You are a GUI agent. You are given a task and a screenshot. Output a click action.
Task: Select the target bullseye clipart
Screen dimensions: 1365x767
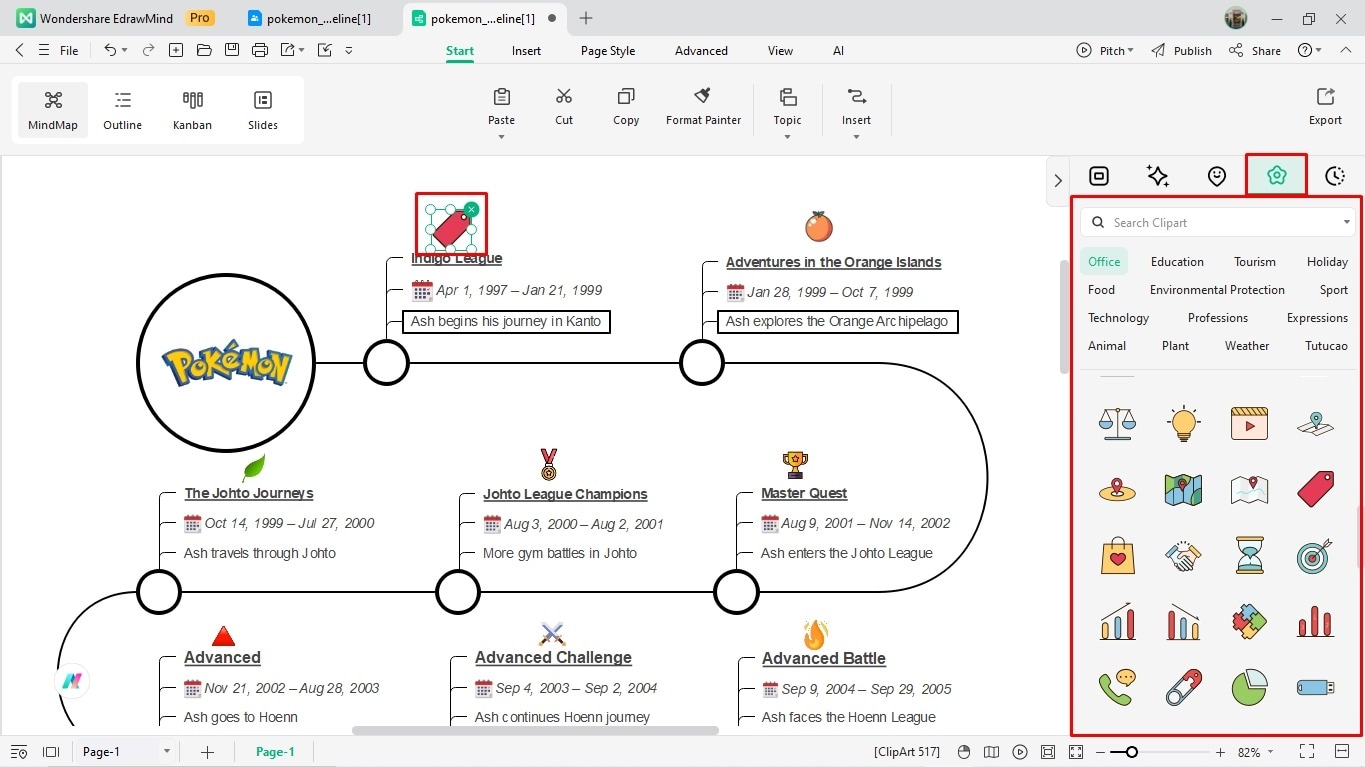[x=1315, y=556]
